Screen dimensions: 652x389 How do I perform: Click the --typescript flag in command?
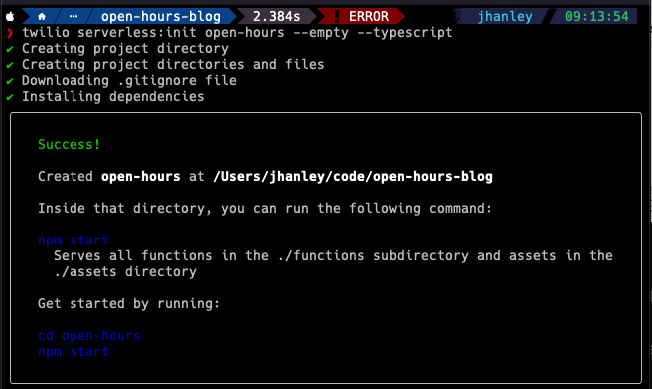point(405,32)
